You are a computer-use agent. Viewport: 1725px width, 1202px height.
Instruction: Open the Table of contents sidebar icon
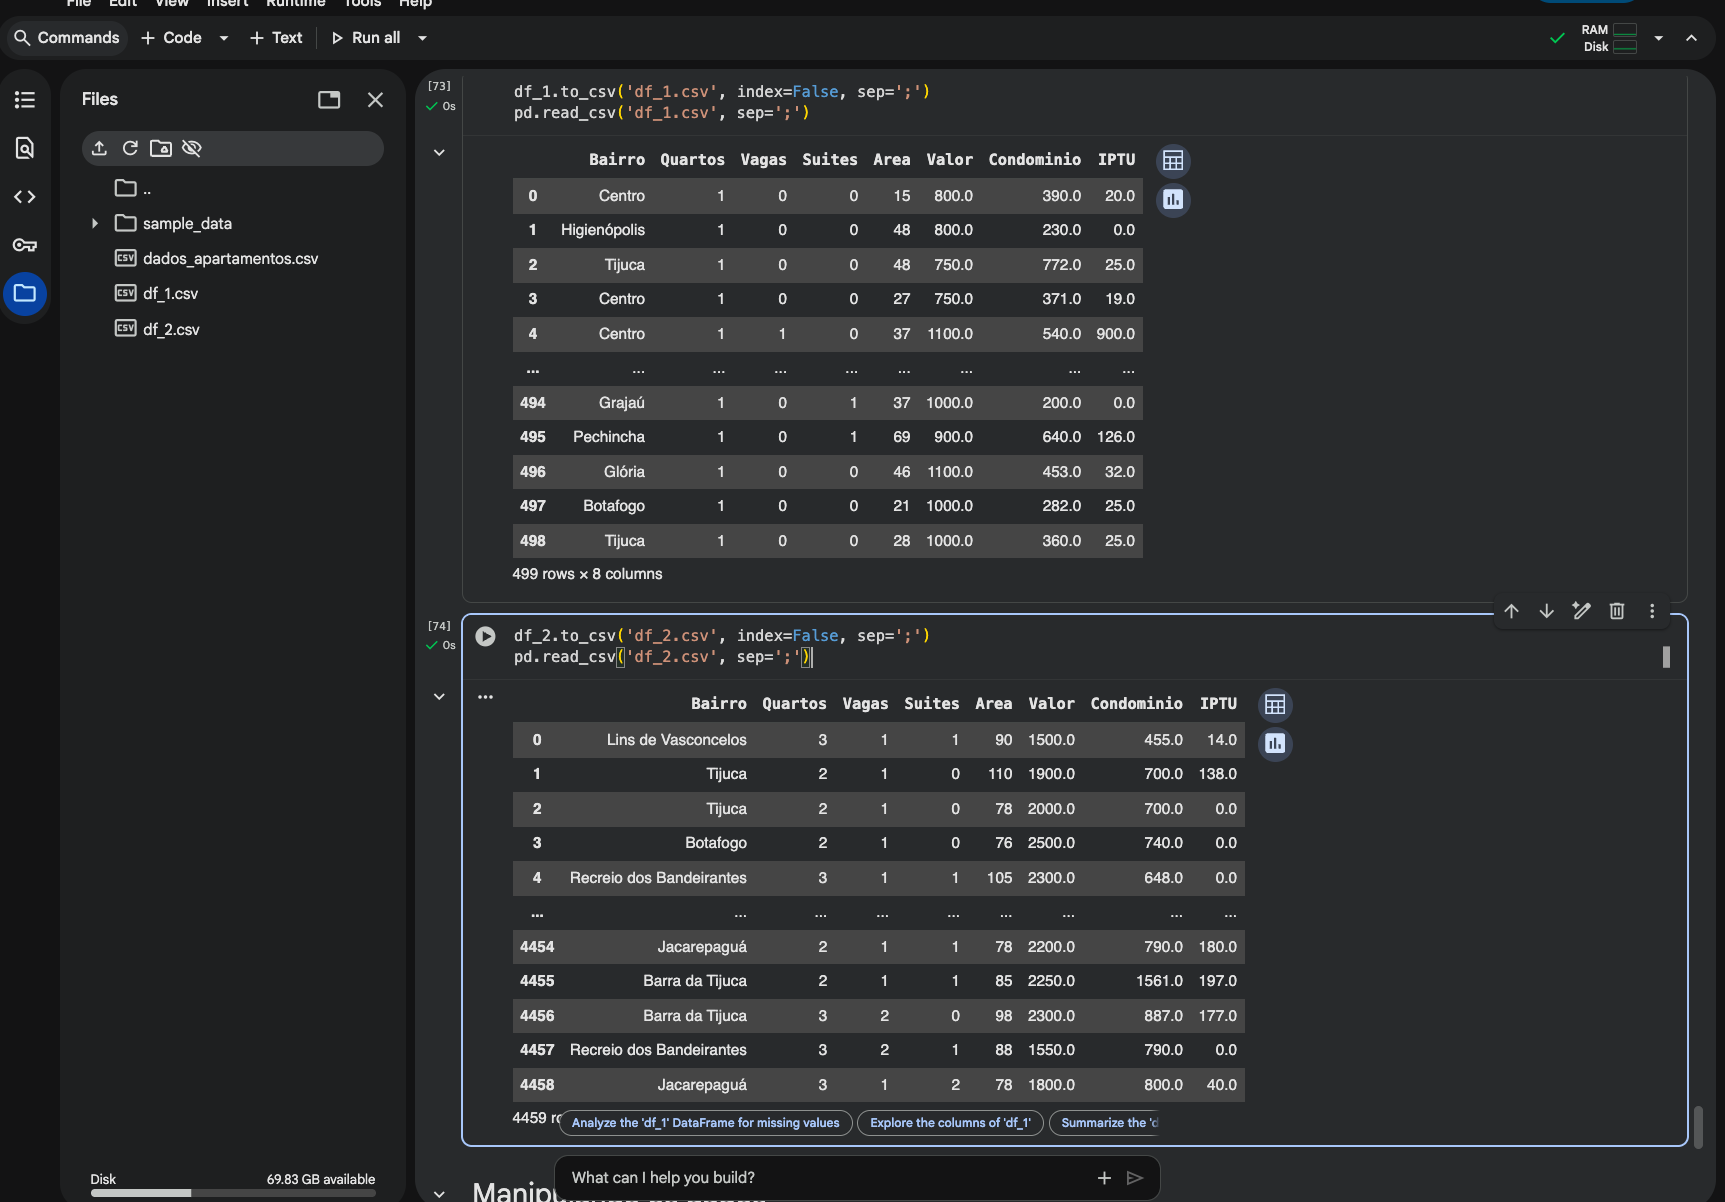25,100
